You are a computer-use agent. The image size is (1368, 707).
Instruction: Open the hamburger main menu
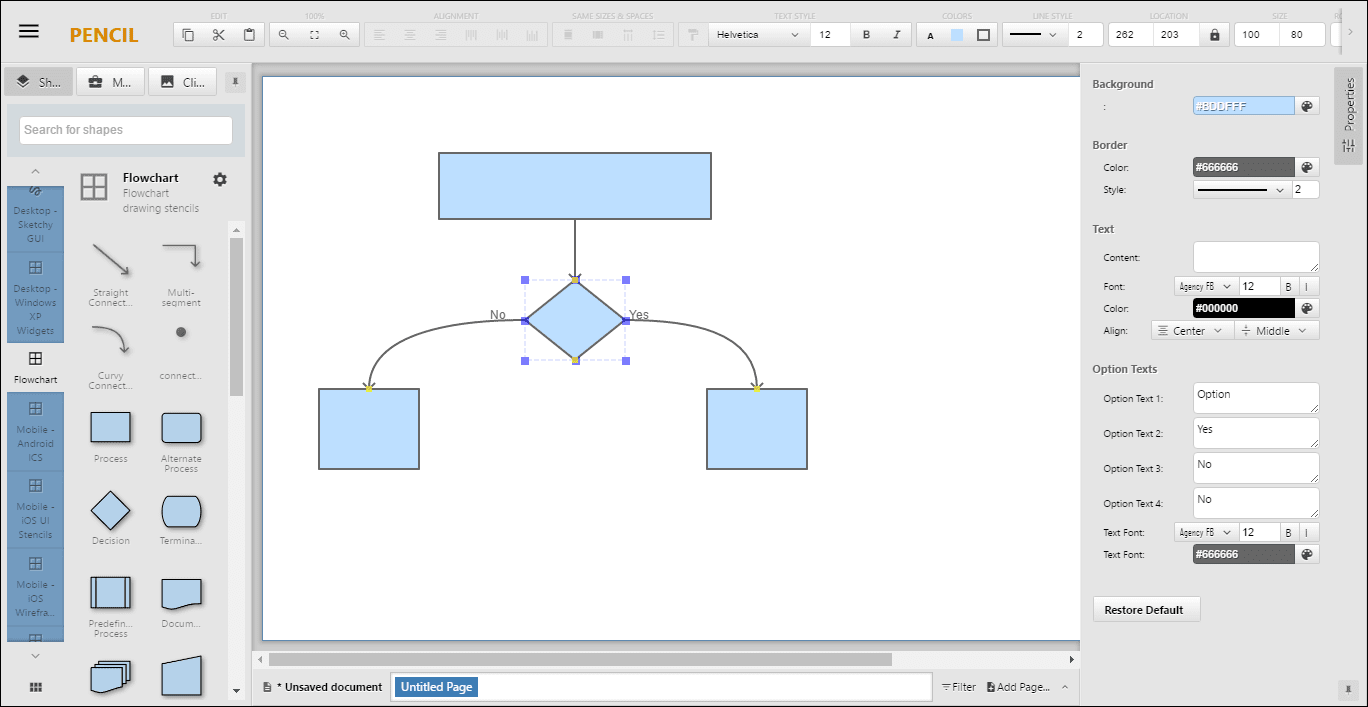pyautogui.click(x=29, y=31)
